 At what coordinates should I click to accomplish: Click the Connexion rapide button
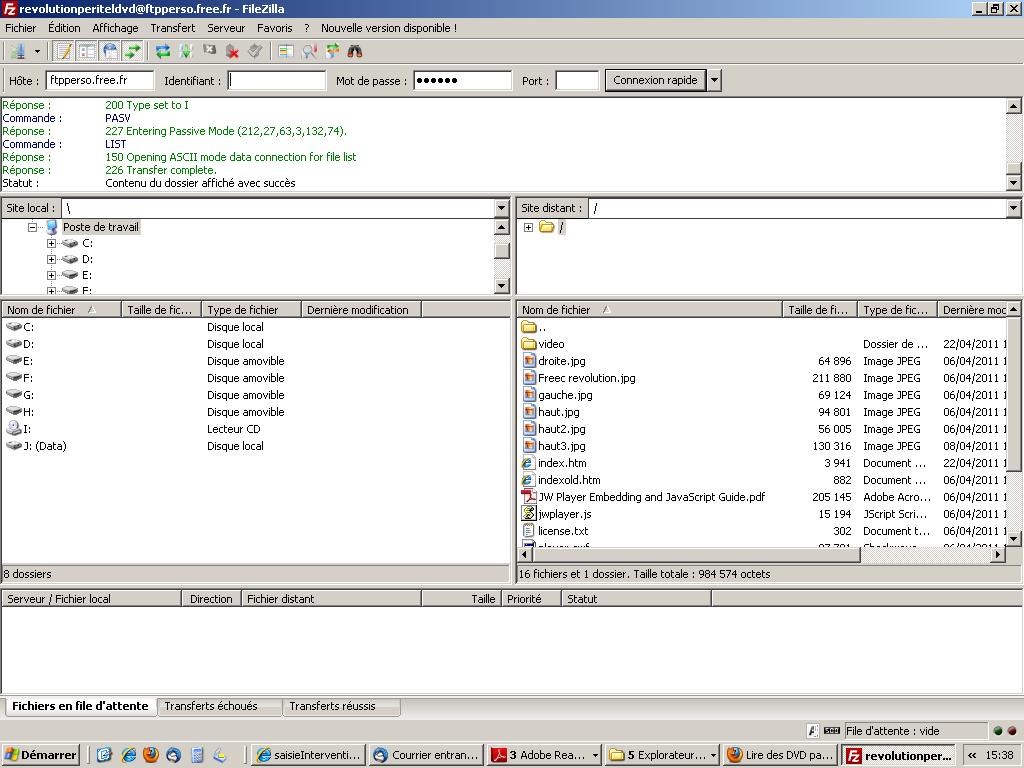[x=655, y=80]
